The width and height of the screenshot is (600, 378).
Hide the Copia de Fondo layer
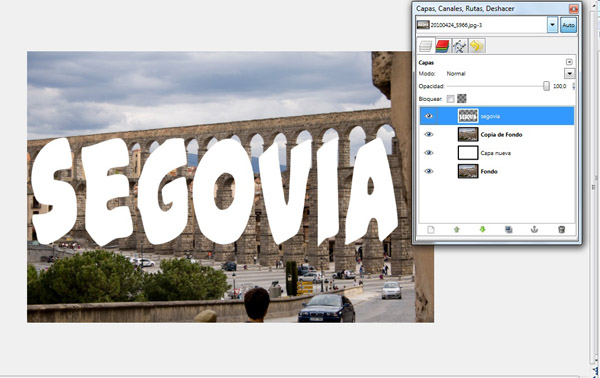click(x=429, y=134)
